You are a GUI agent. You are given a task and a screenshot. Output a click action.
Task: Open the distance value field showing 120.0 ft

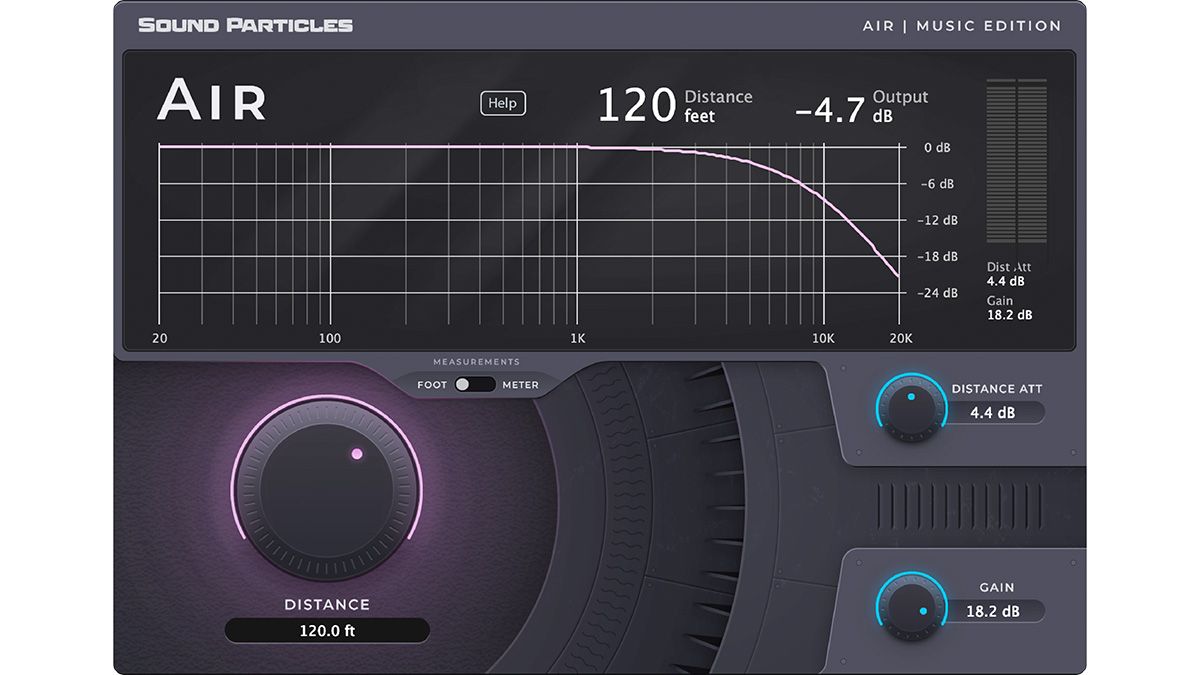pyautogui.click(x=327, y=630)
